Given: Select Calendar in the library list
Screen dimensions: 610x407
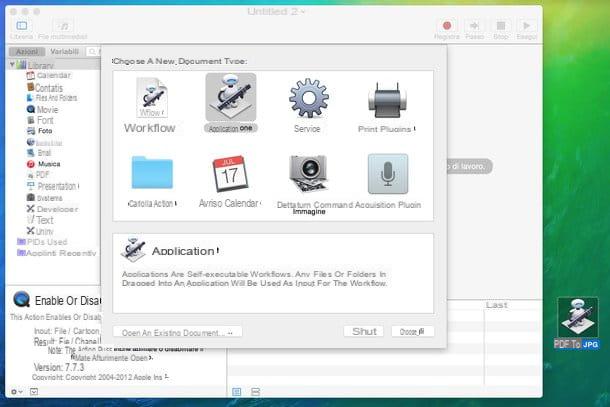Looking at the screenshot, I should click(49, 75).
